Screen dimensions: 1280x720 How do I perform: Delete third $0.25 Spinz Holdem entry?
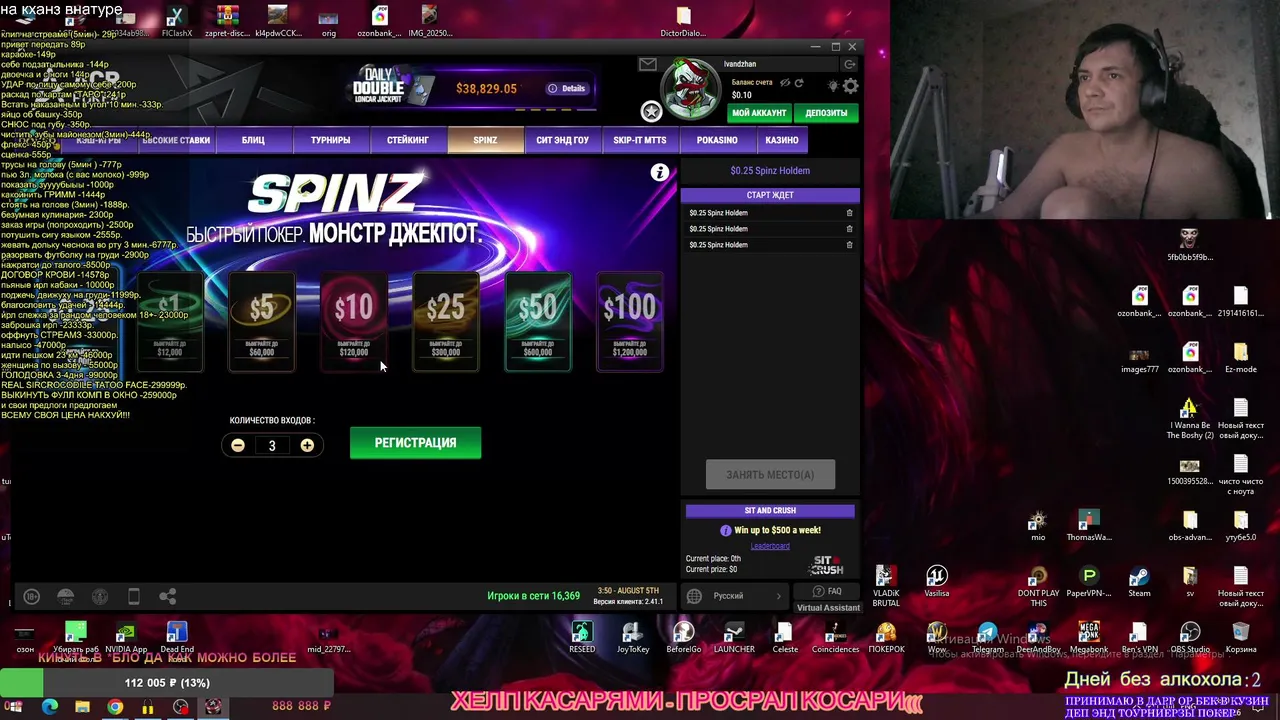[850, 245]
